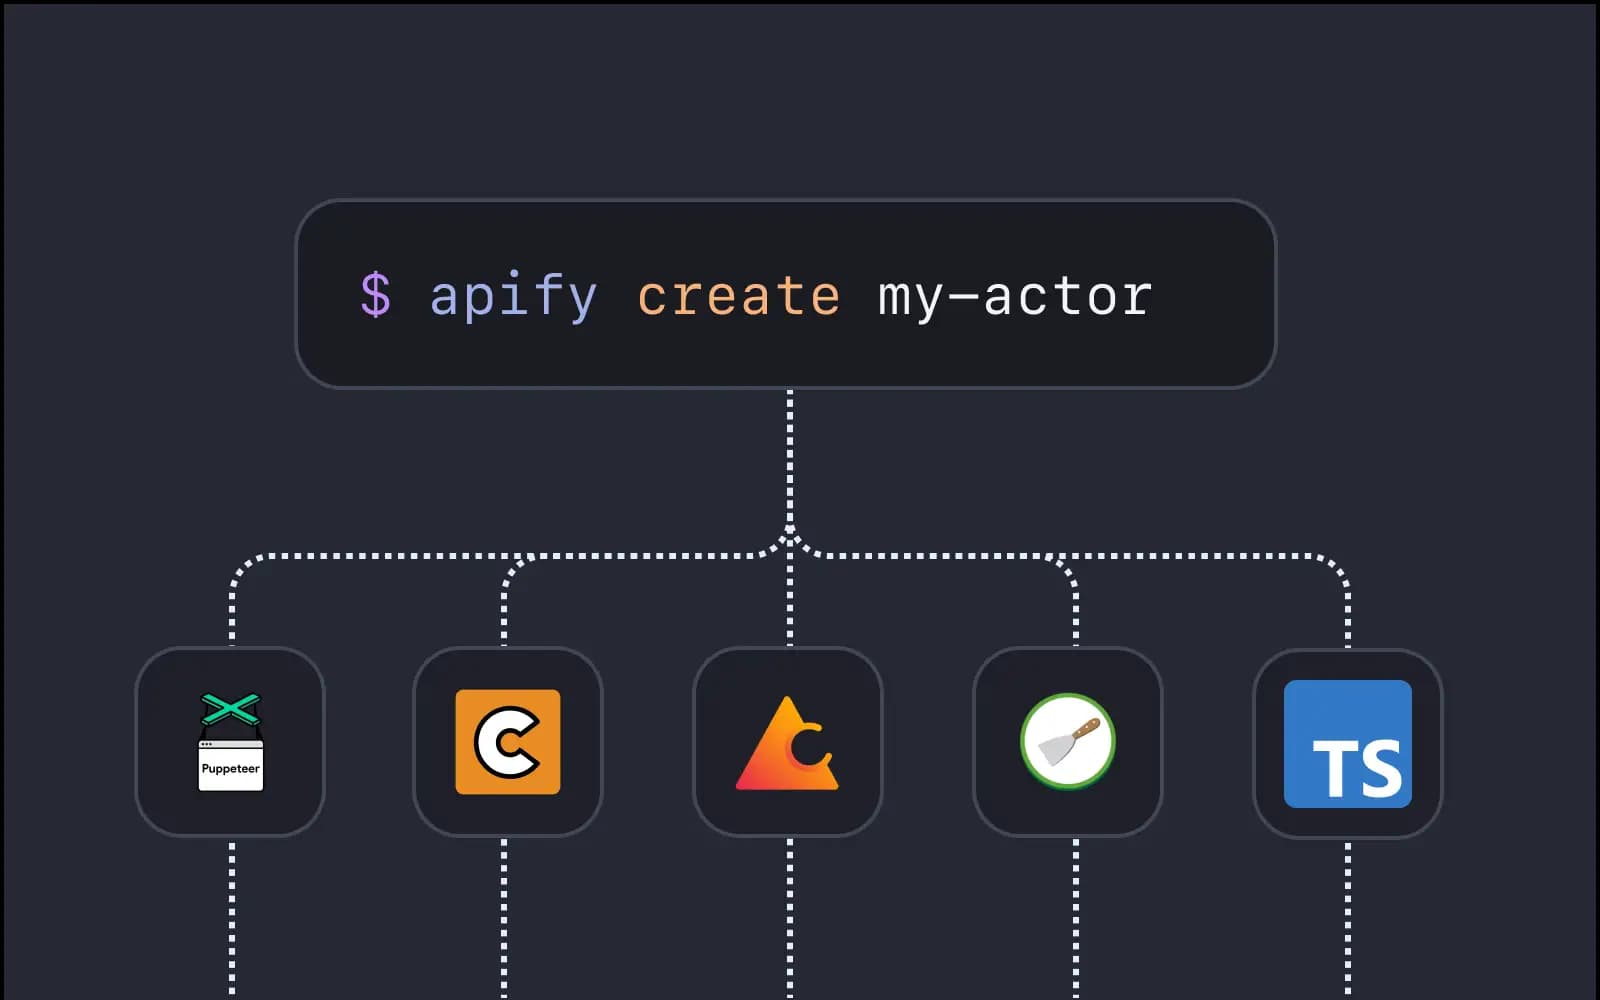Viewport: 1600px width, 1000px height.
Task: Click the green X atop the Puppeteer icon
Action: [231, 706]
